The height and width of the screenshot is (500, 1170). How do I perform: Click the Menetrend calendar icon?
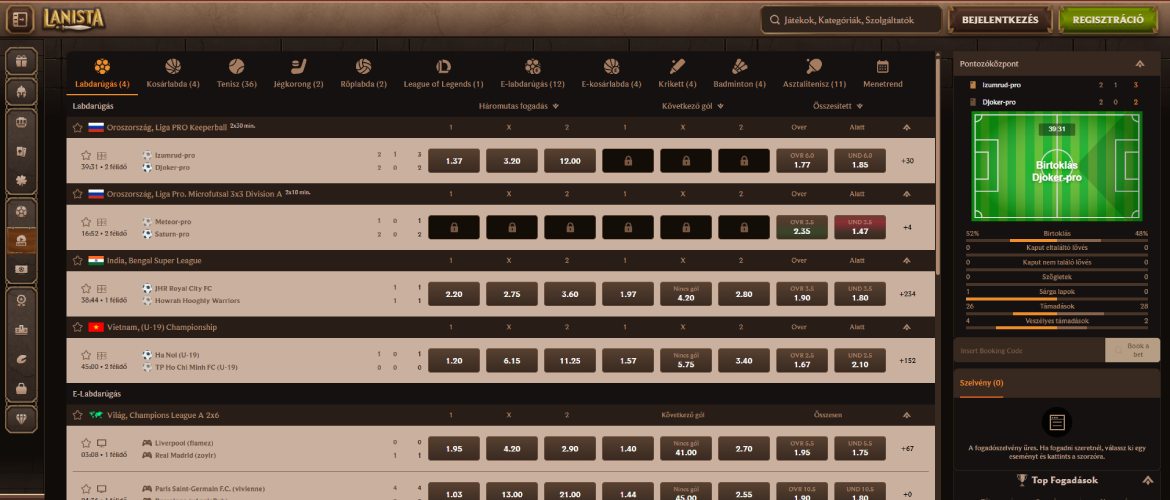[x=882, y=67]
